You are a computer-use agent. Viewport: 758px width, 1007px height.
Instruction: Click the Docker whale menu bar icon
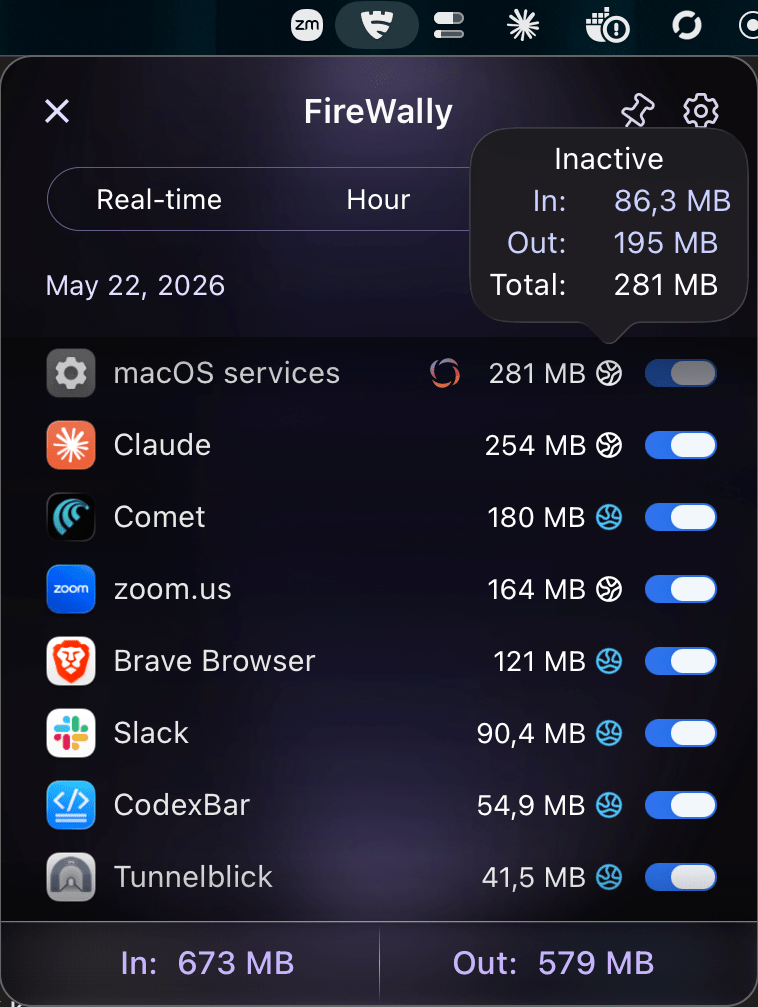[607, 26]
